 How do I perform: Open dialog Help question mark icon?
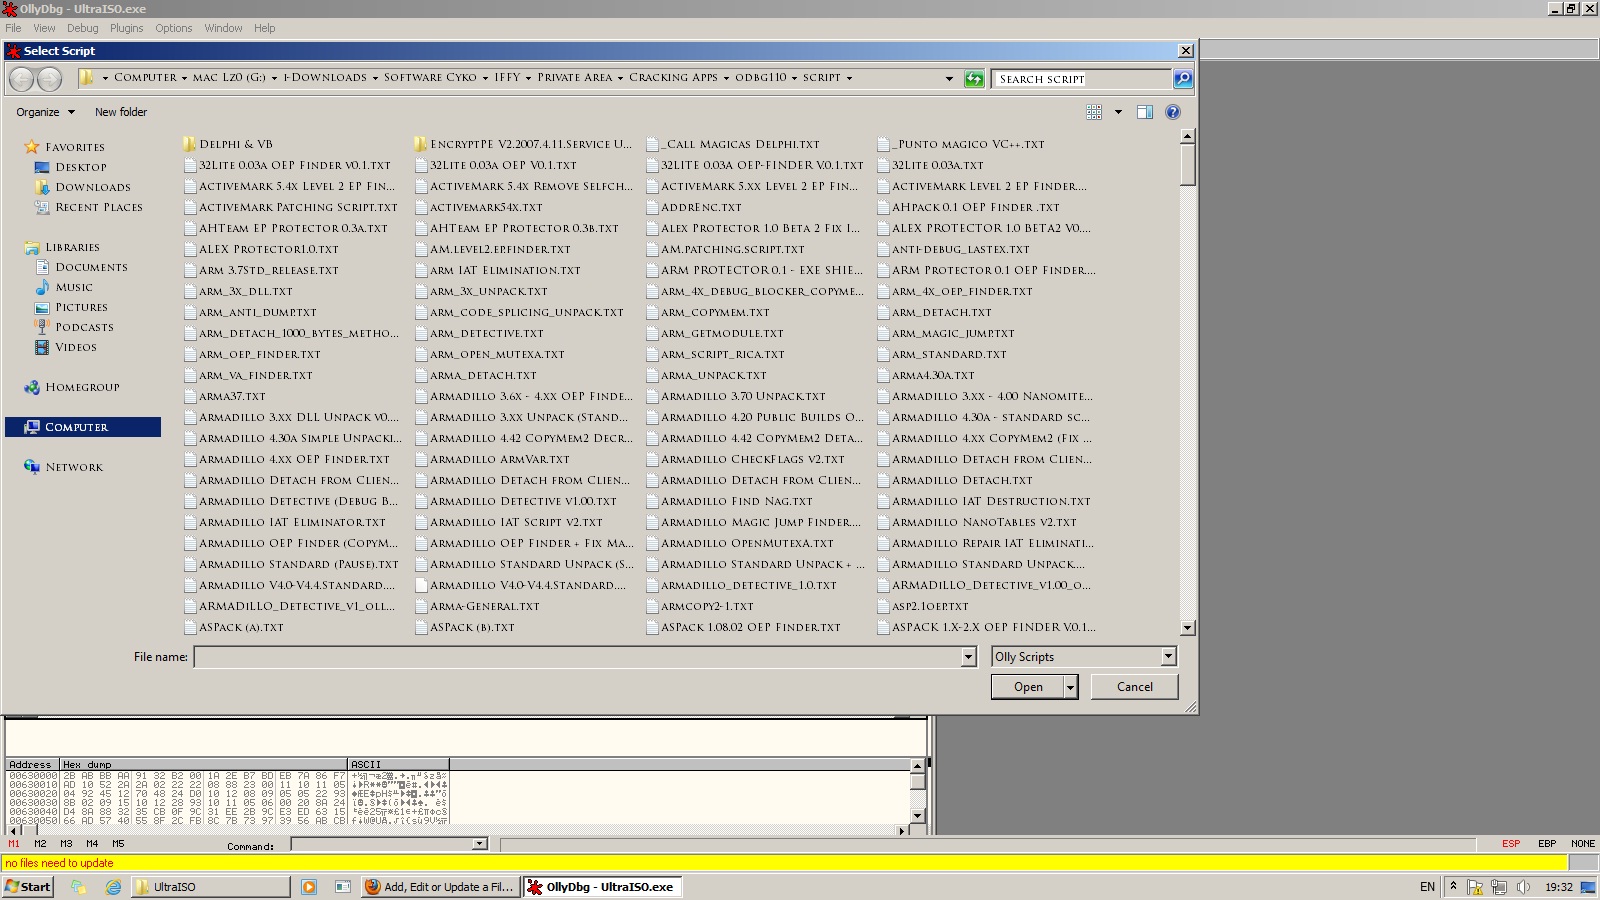1173,112
